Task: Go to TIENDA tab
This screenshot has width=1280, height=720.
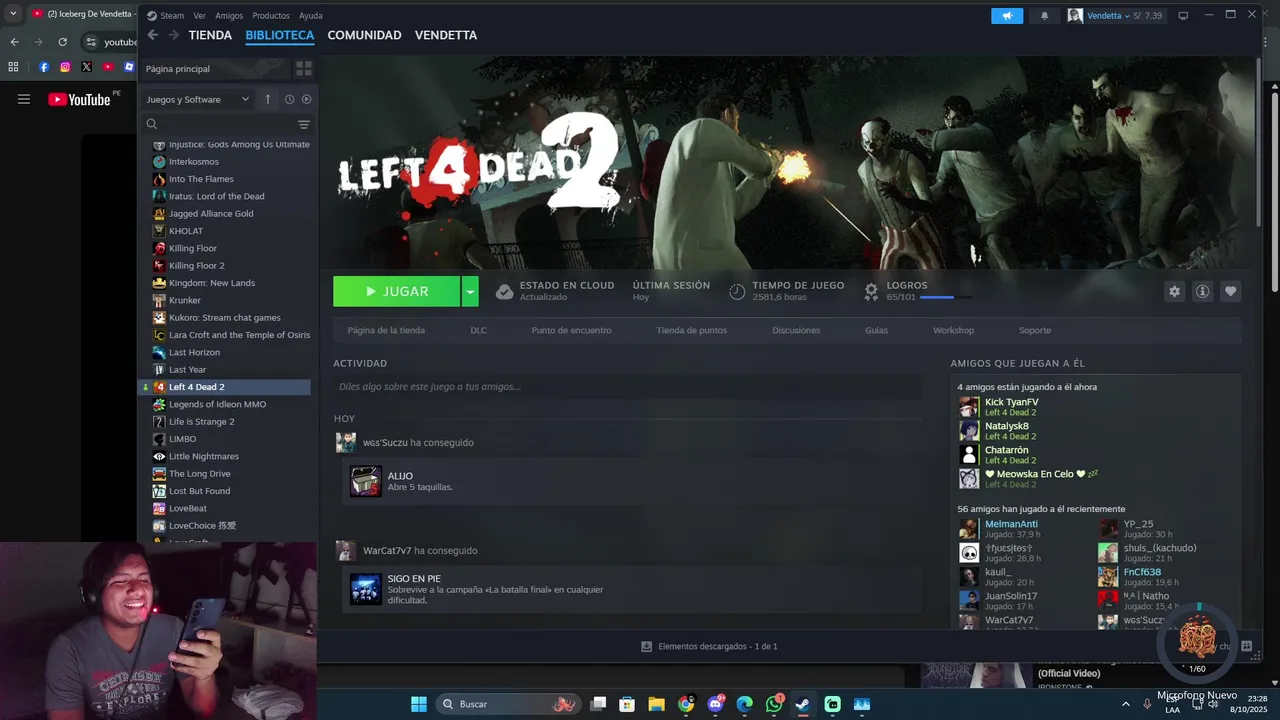Action: point(210,35)
